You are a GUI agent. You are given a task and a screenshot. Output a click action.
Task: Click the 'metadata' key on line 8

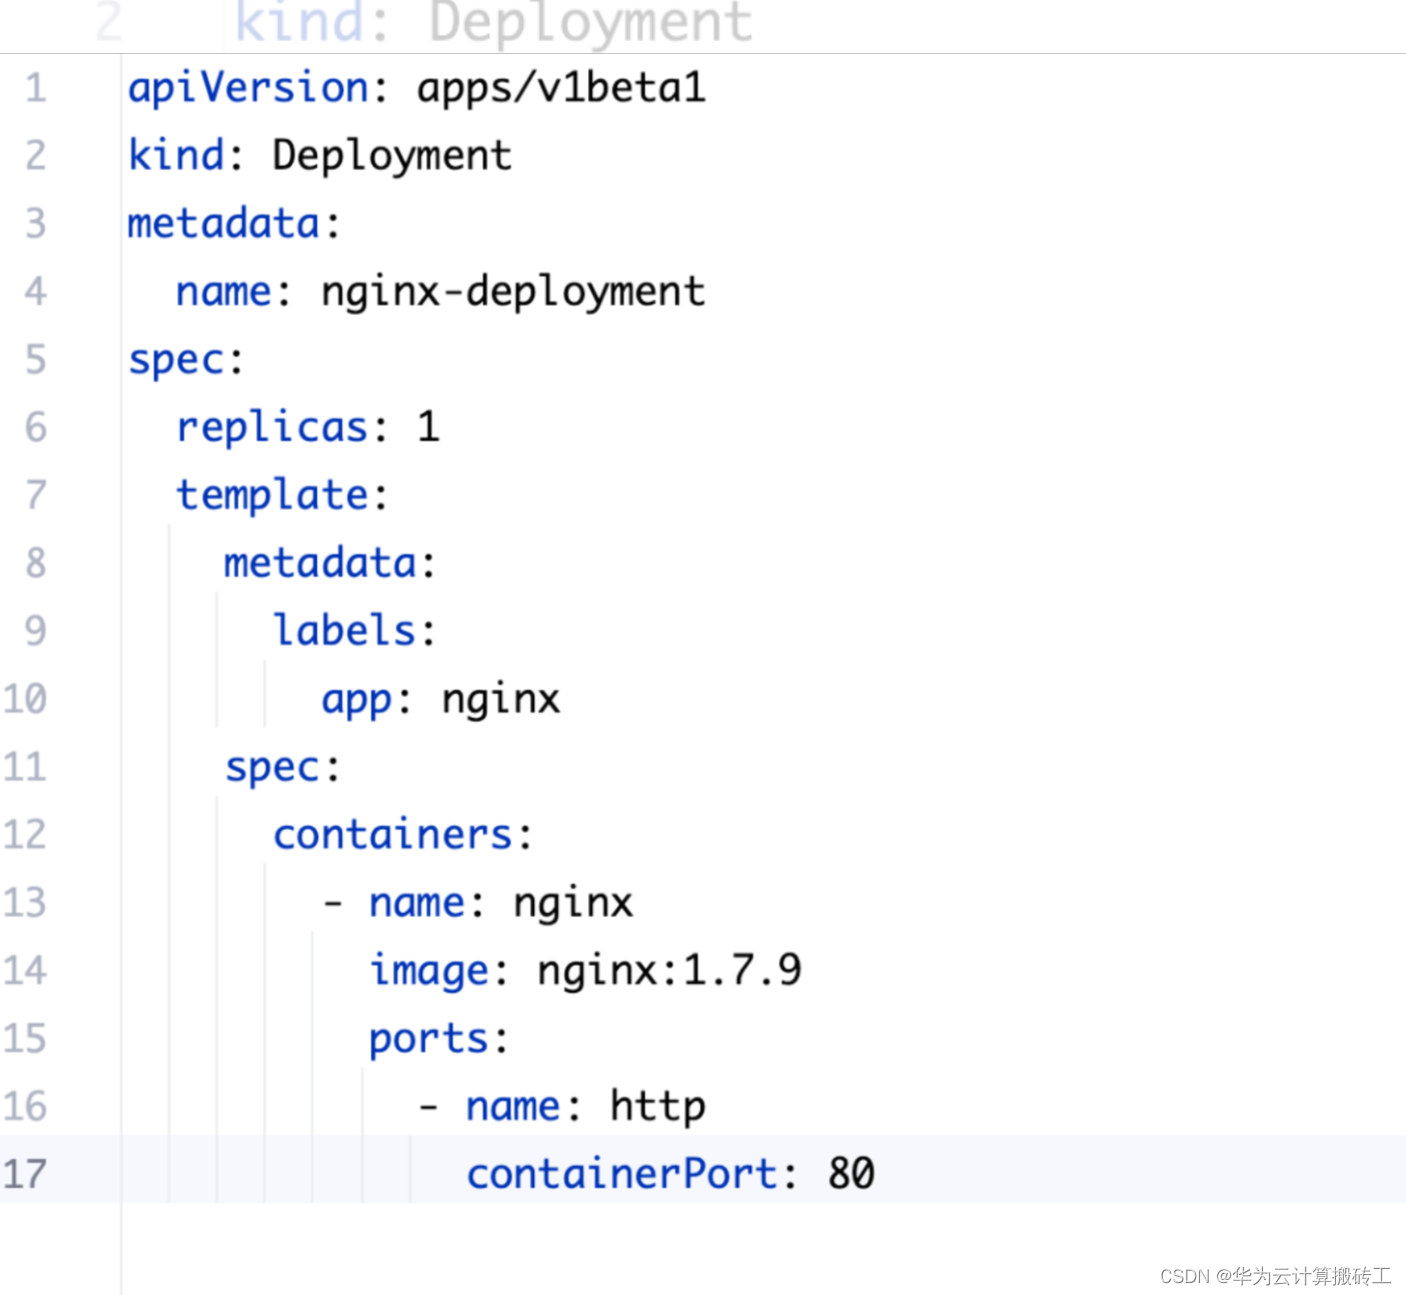(320, 563)
